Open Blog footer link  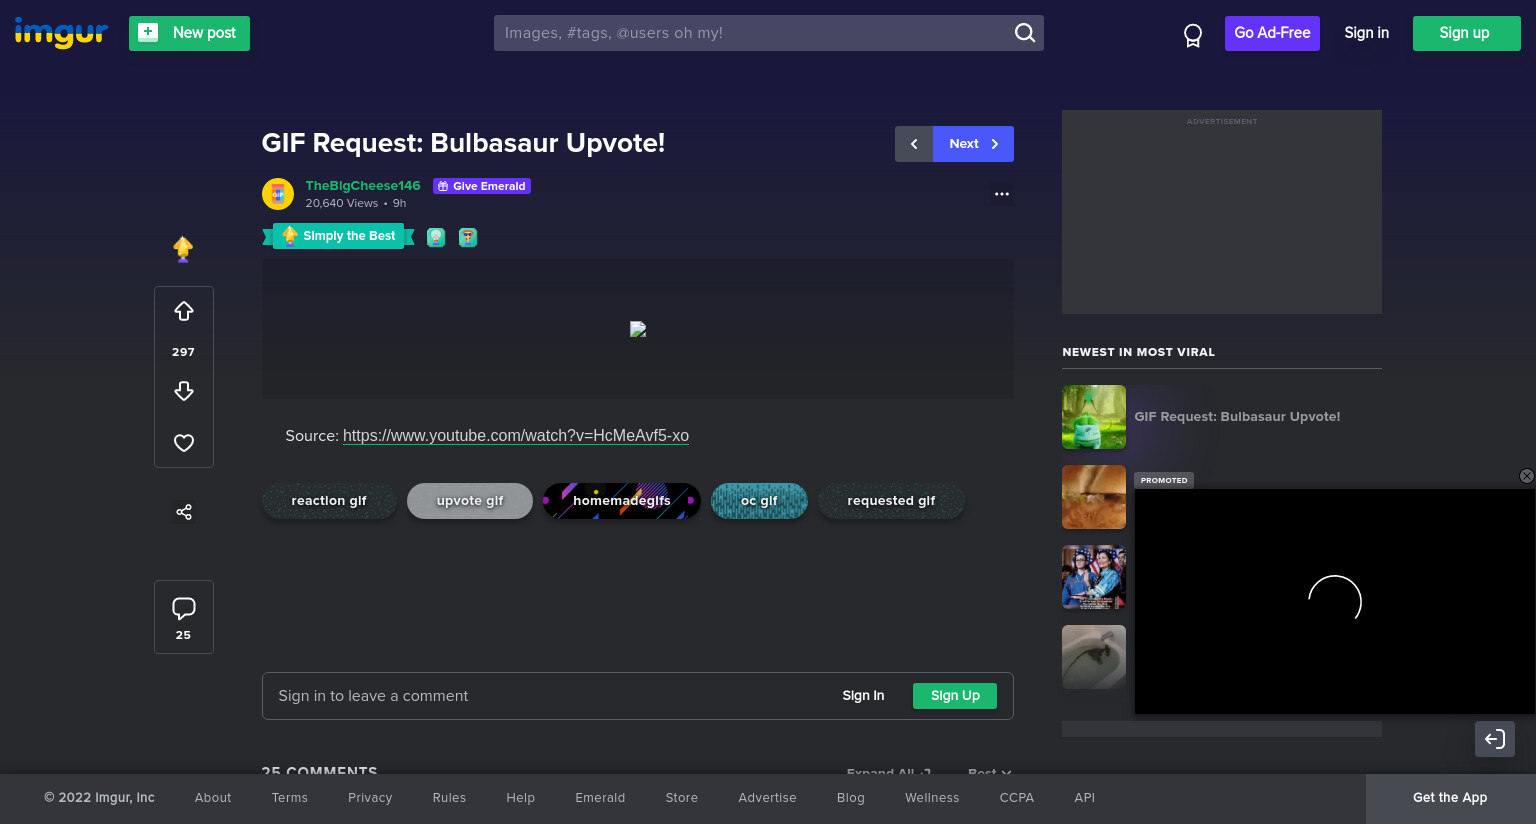tap(851, 798)
